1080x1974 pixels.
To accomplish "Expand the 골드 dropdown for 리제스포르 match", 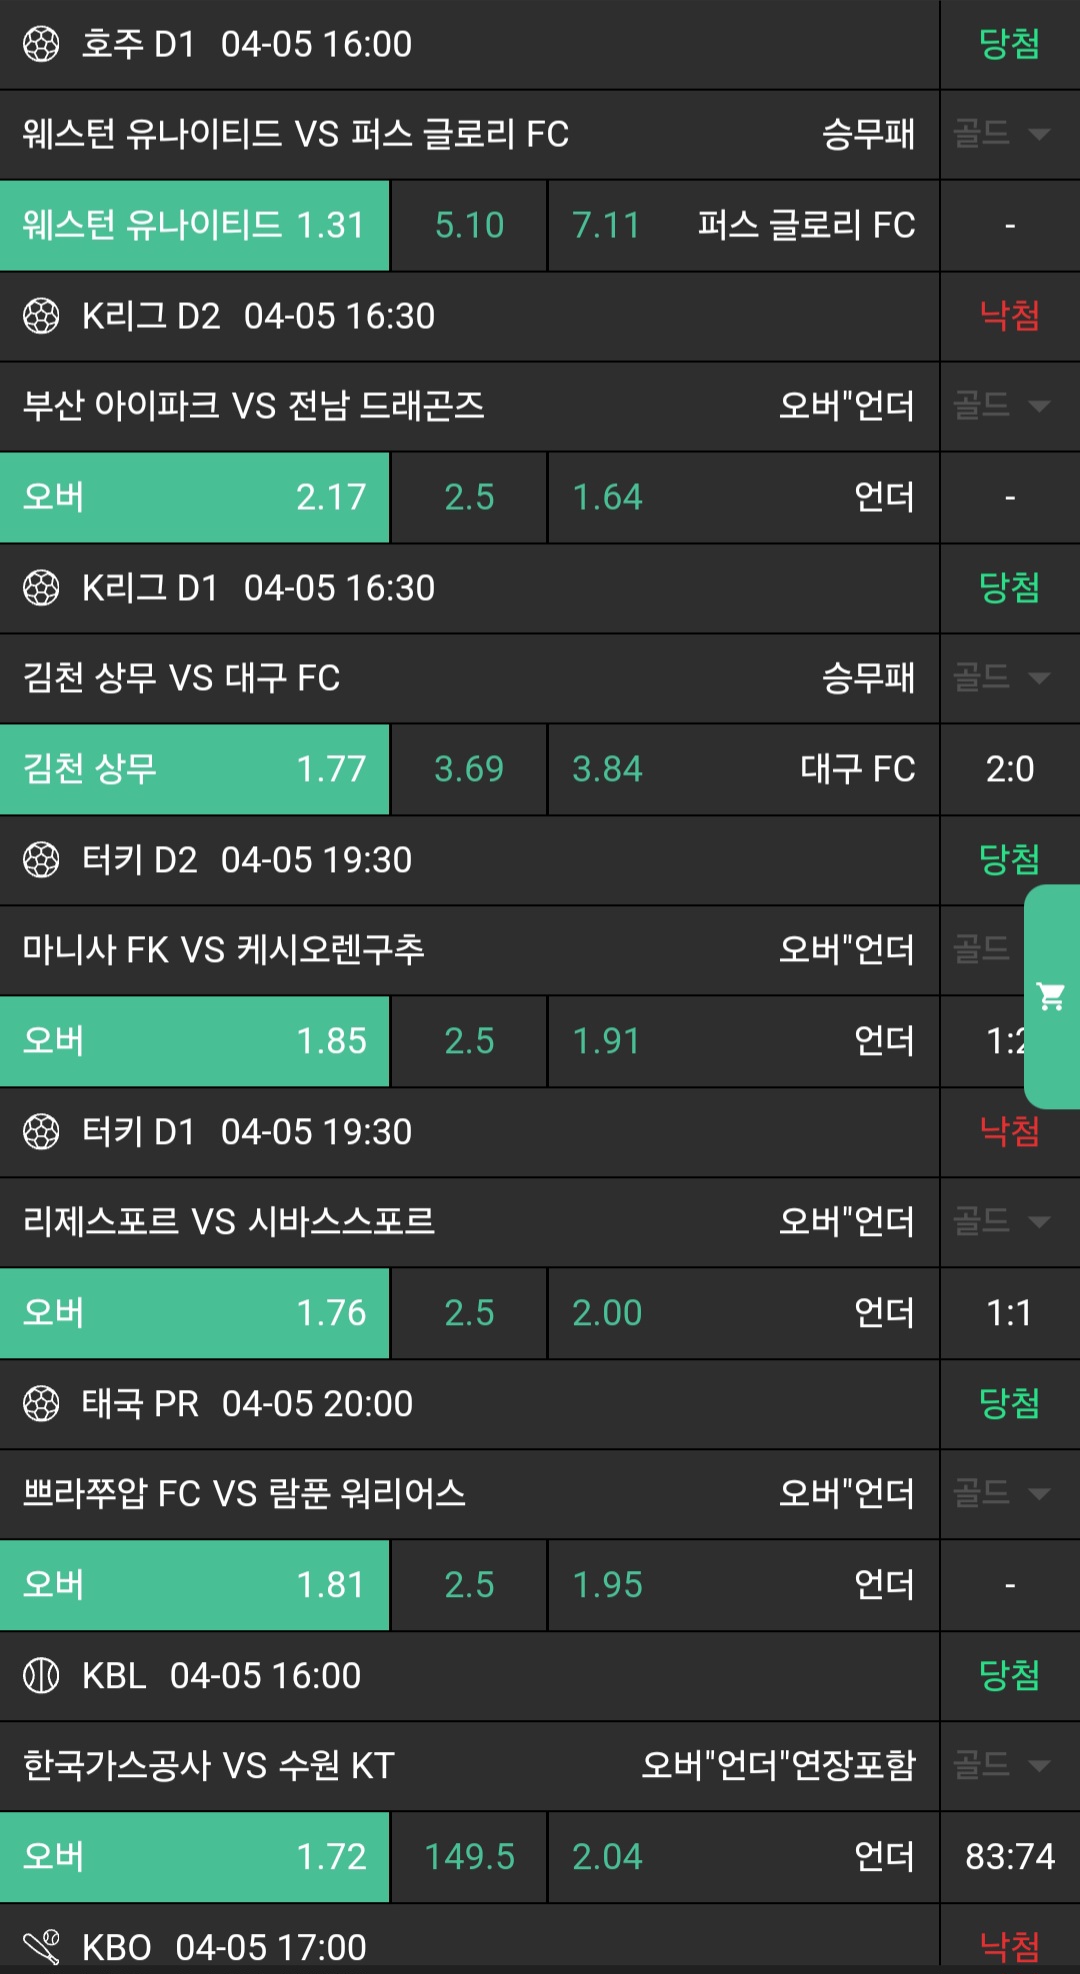I will tap(1001, 1221).
